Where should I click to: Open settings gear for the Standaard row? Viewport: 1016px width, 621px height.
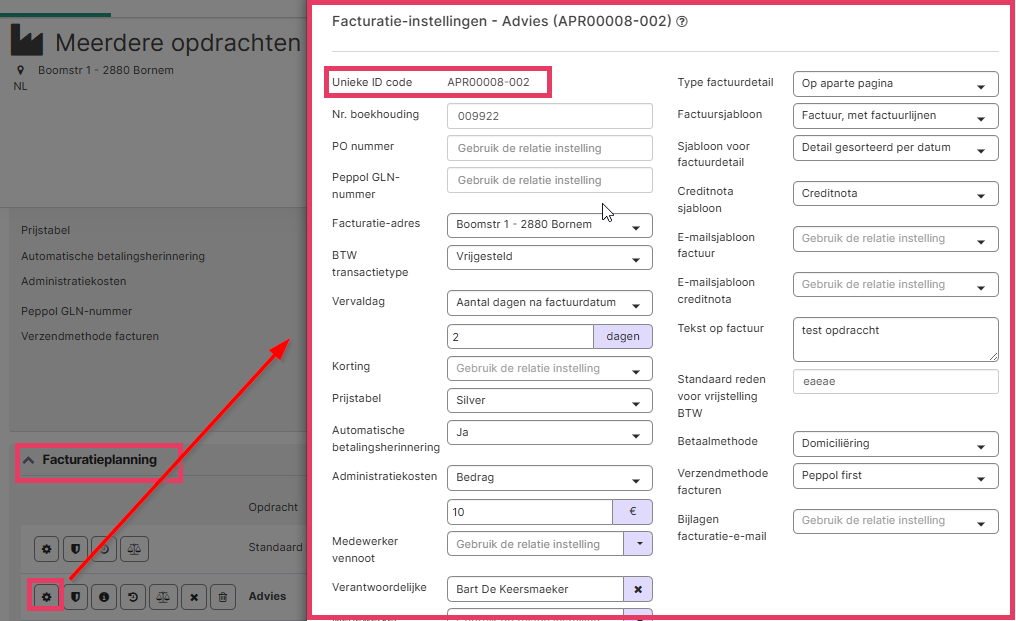[46, 549]
